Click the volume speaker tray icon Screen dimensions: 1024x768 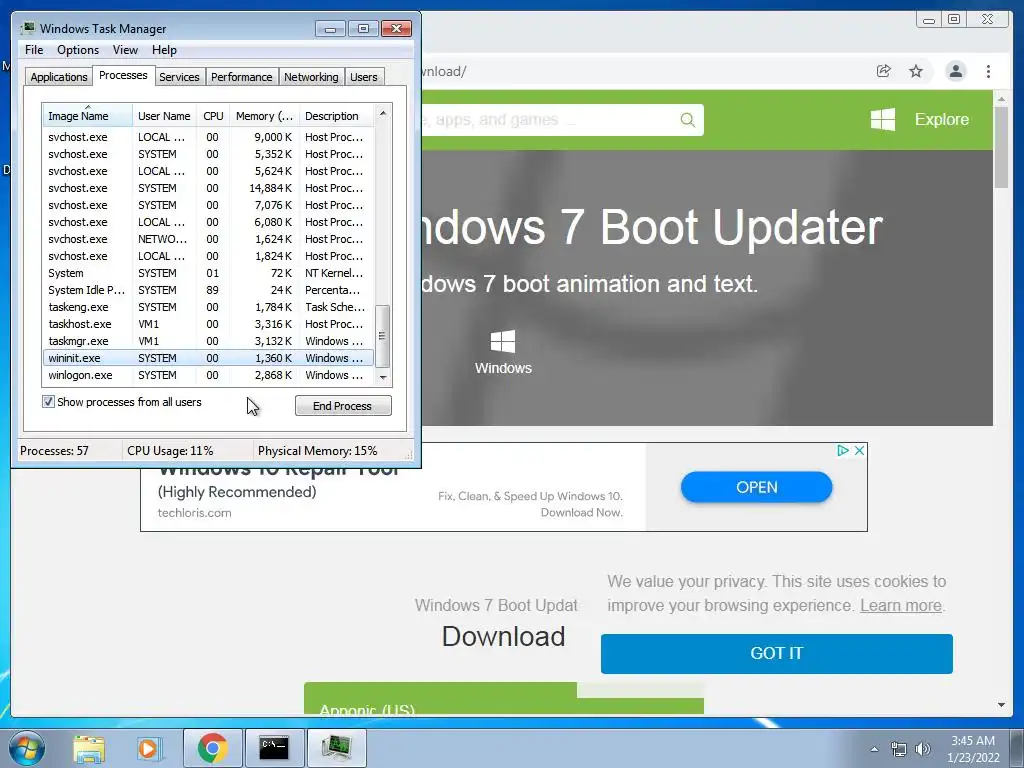point(923,749)
